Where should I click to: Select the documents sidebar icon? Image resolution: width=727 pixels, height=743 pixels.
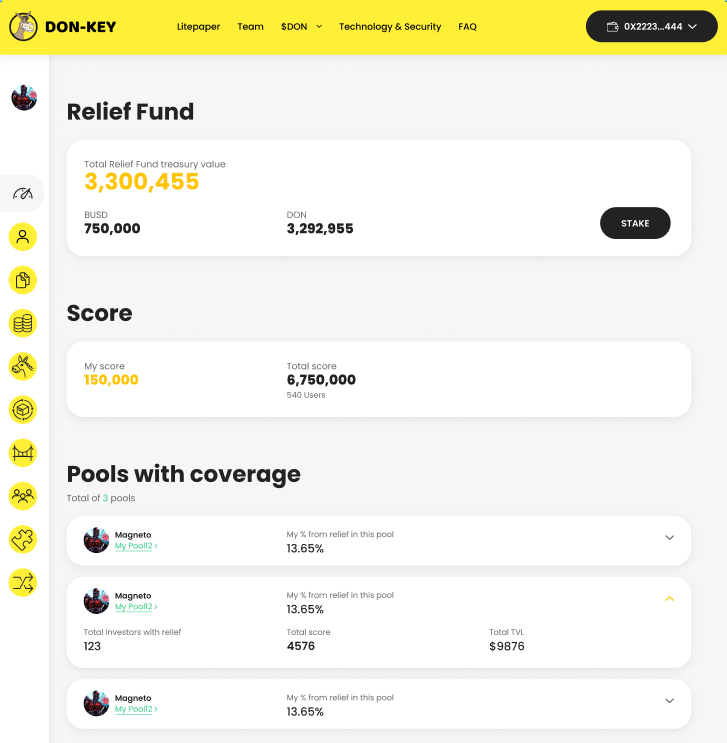click(23, 280)
